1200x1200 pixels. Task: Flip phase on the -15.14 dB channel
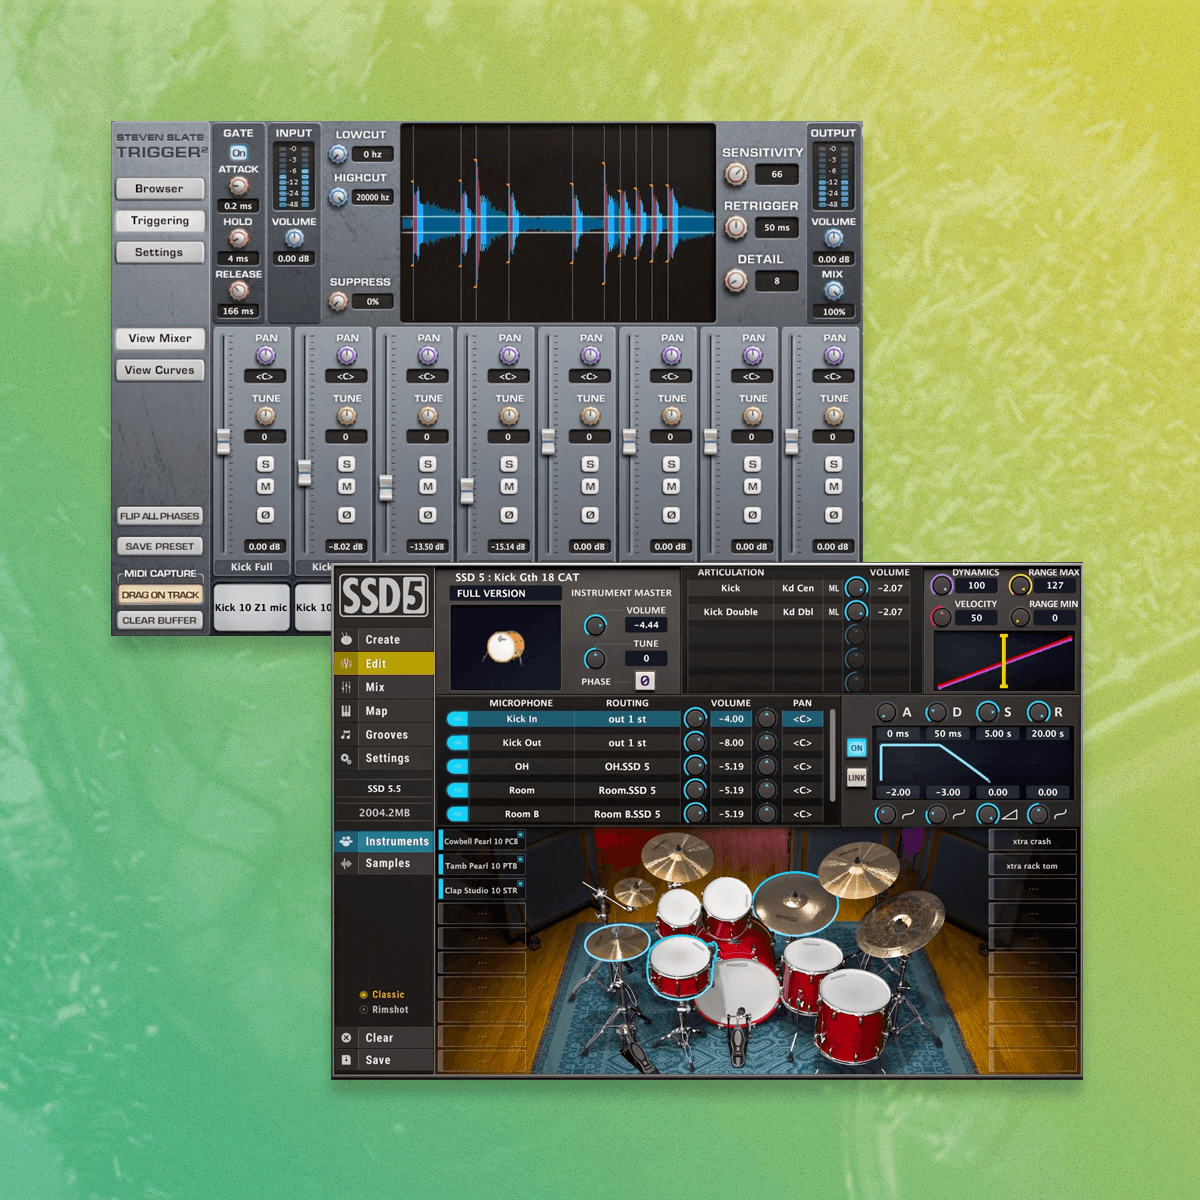508,515
